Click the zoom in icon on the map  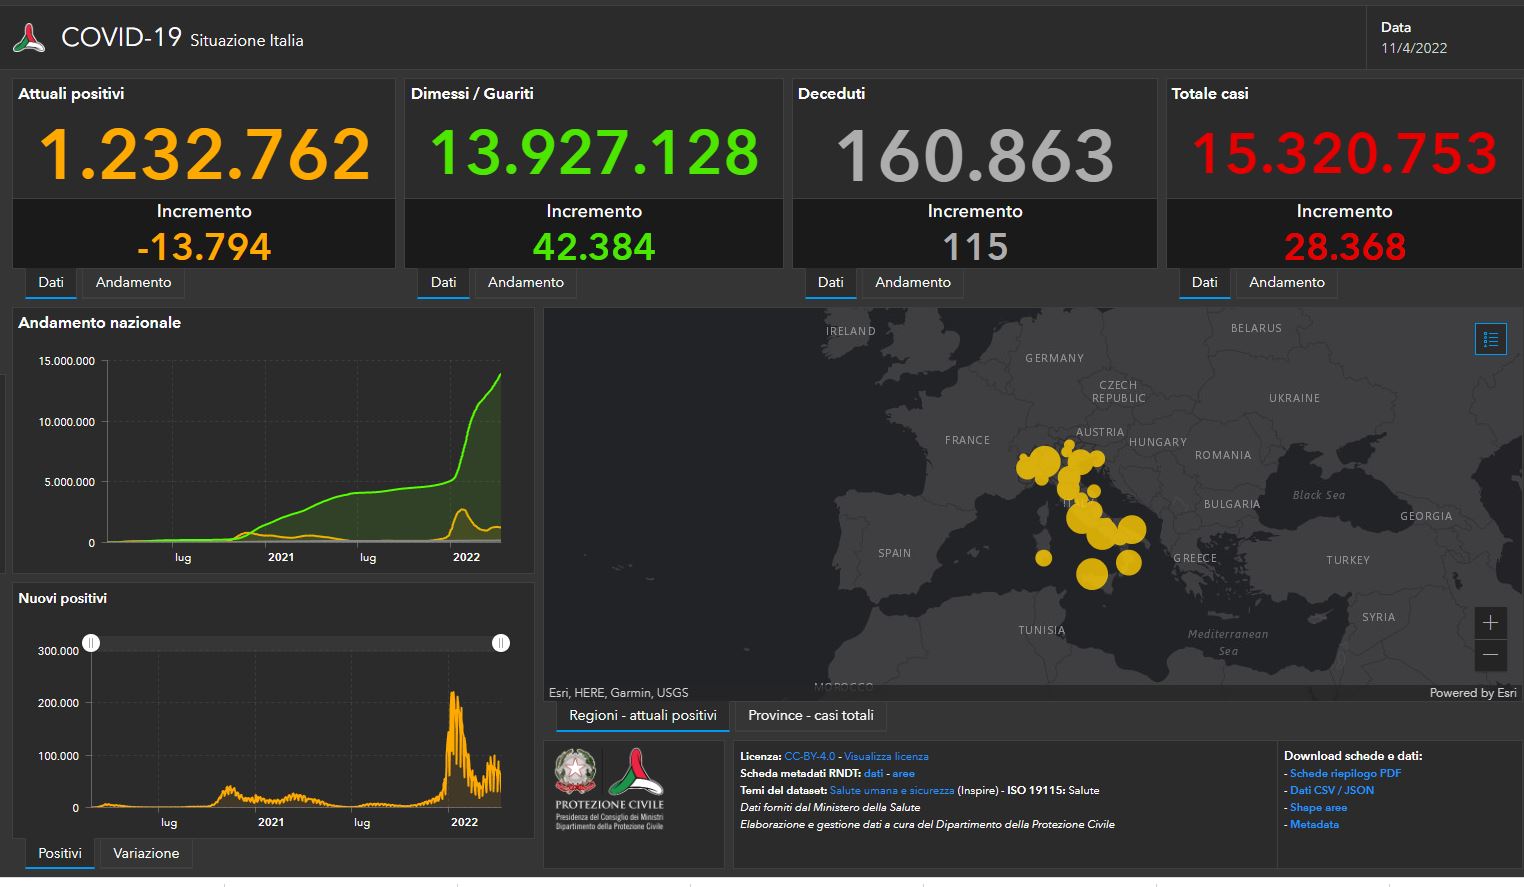pos(1490,623)
